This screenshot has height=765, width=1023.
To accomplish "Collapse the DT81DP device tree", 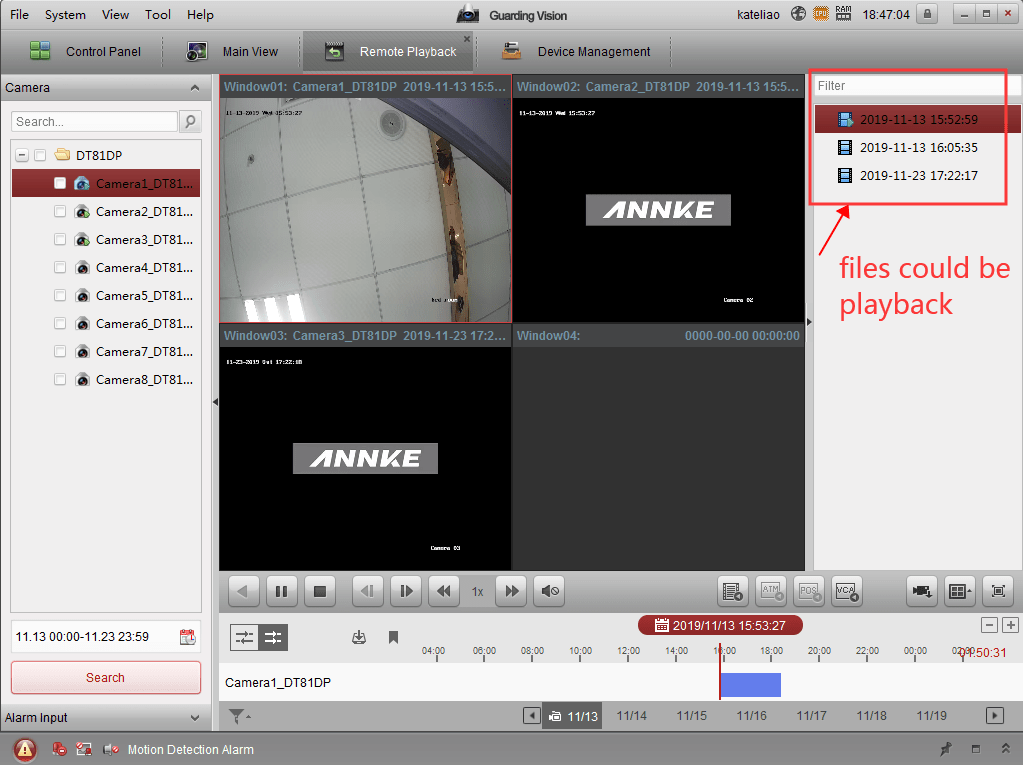I will (22, 155).
